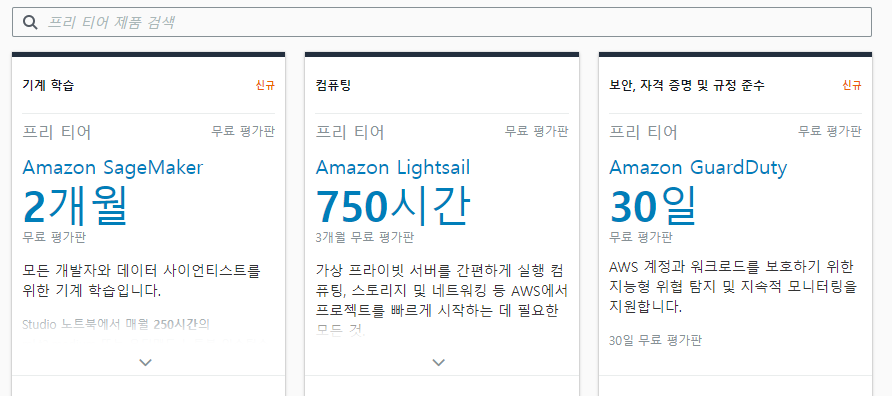Image resolution: width=892 pixels, height=396 pixels.
Task: Open the Amazon Lightsail link
Action: click(393, 167)
